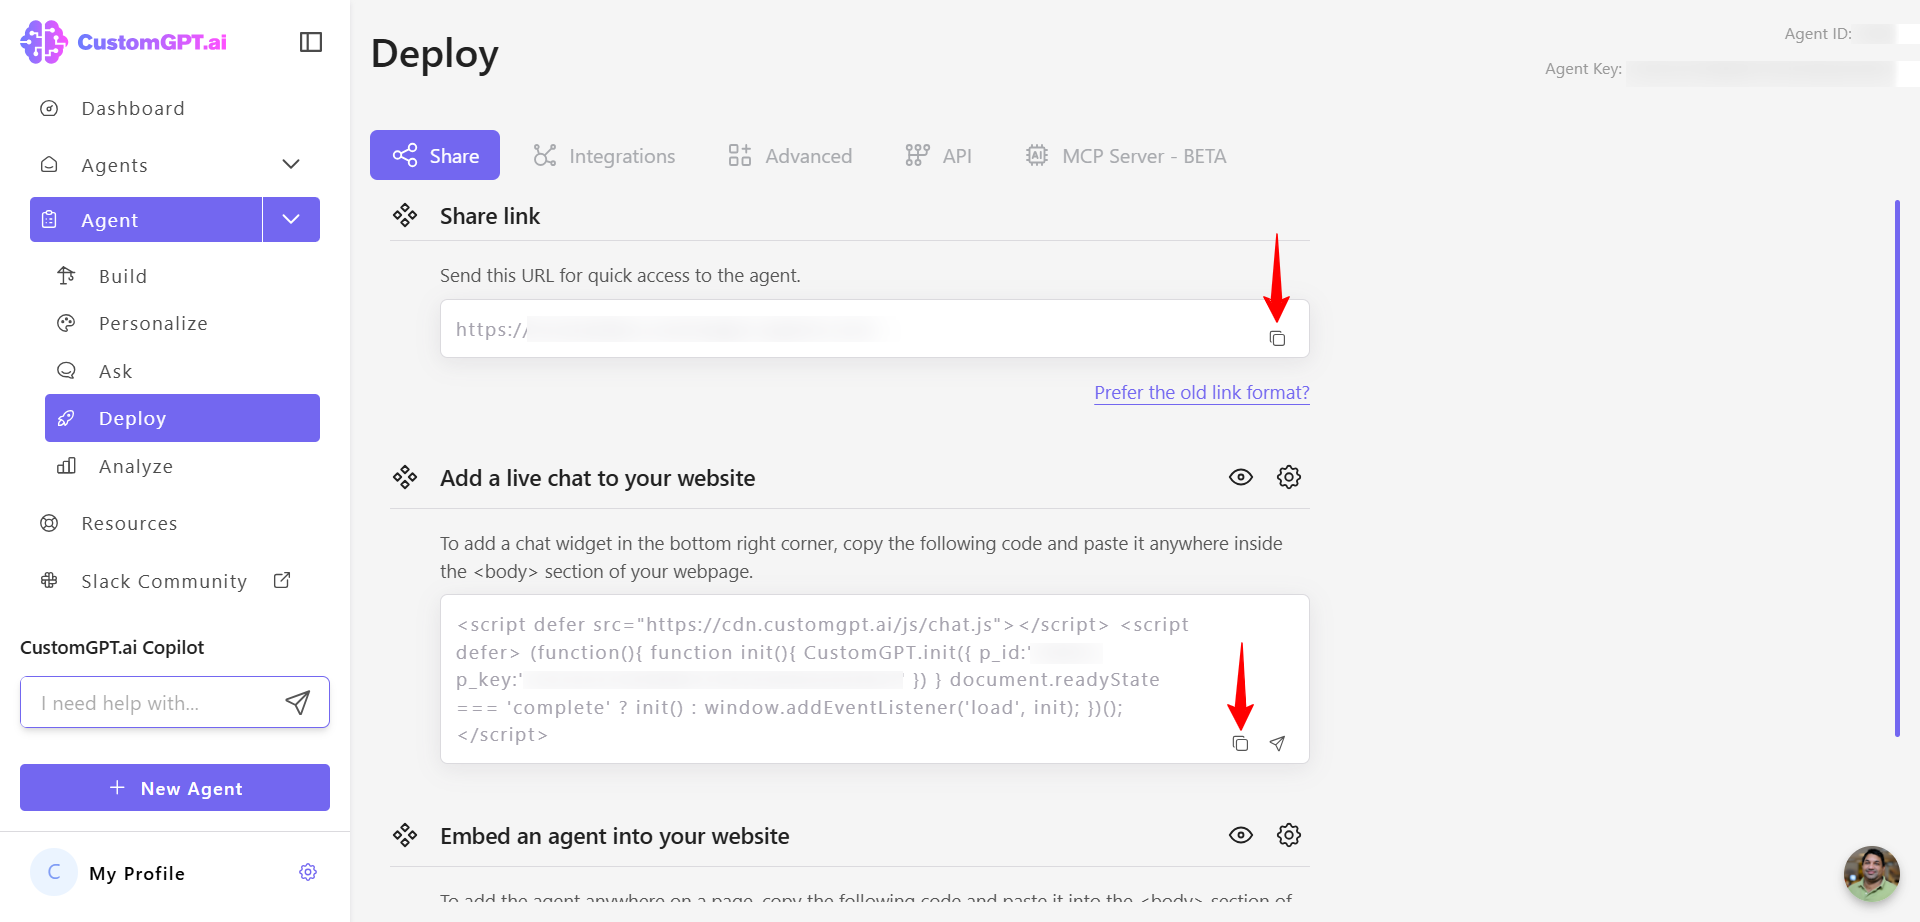
Task: Preview the embed agent eye icon
Action: pos(1241,835)
